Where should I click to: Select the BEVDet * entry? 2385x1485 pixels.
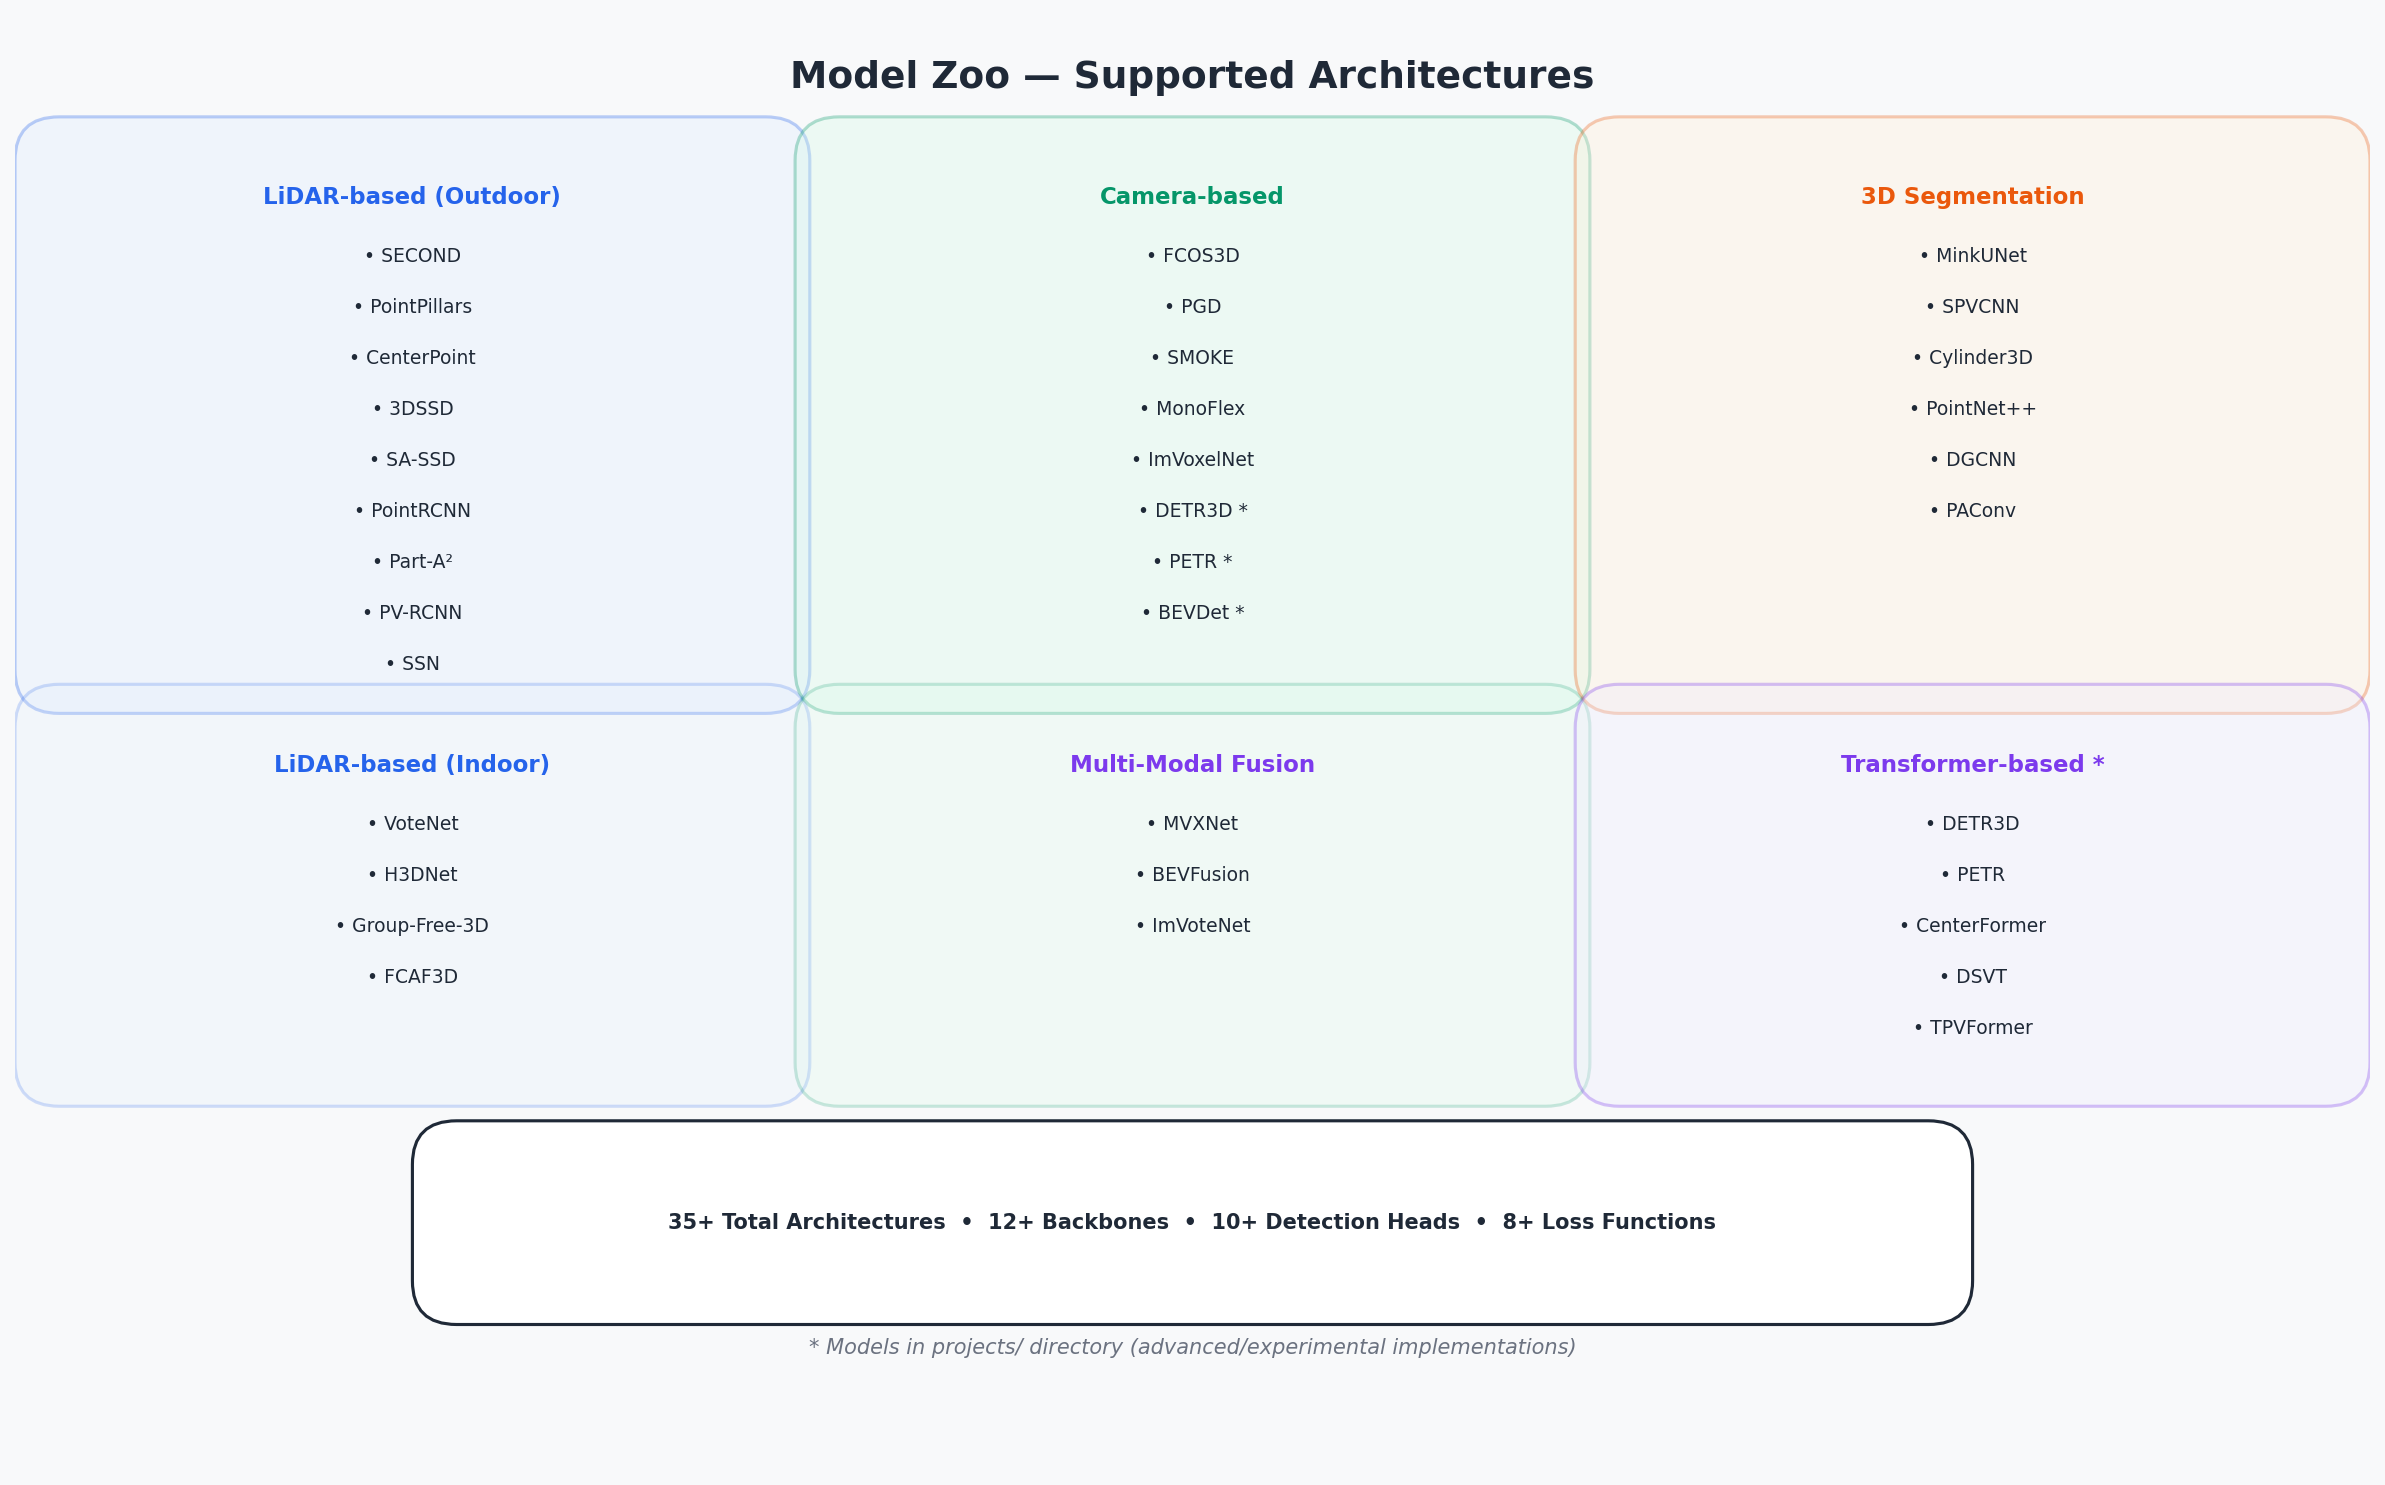click(x=1192, y=613)
